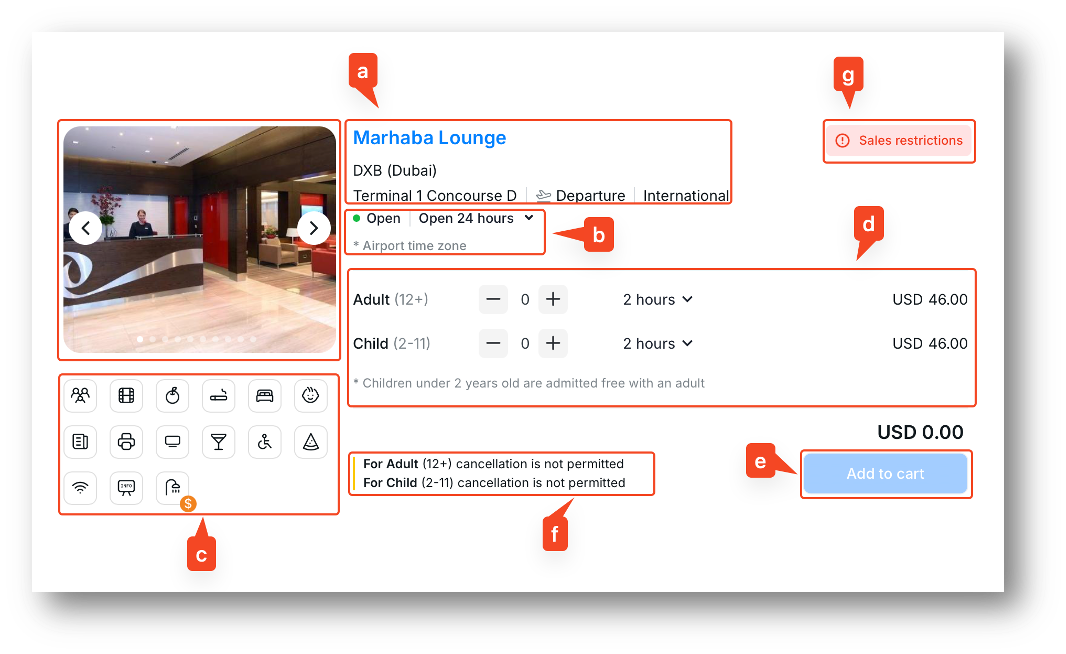Increase the Adult ticket count
1066x654 pixels.
[x=553, y=299]
